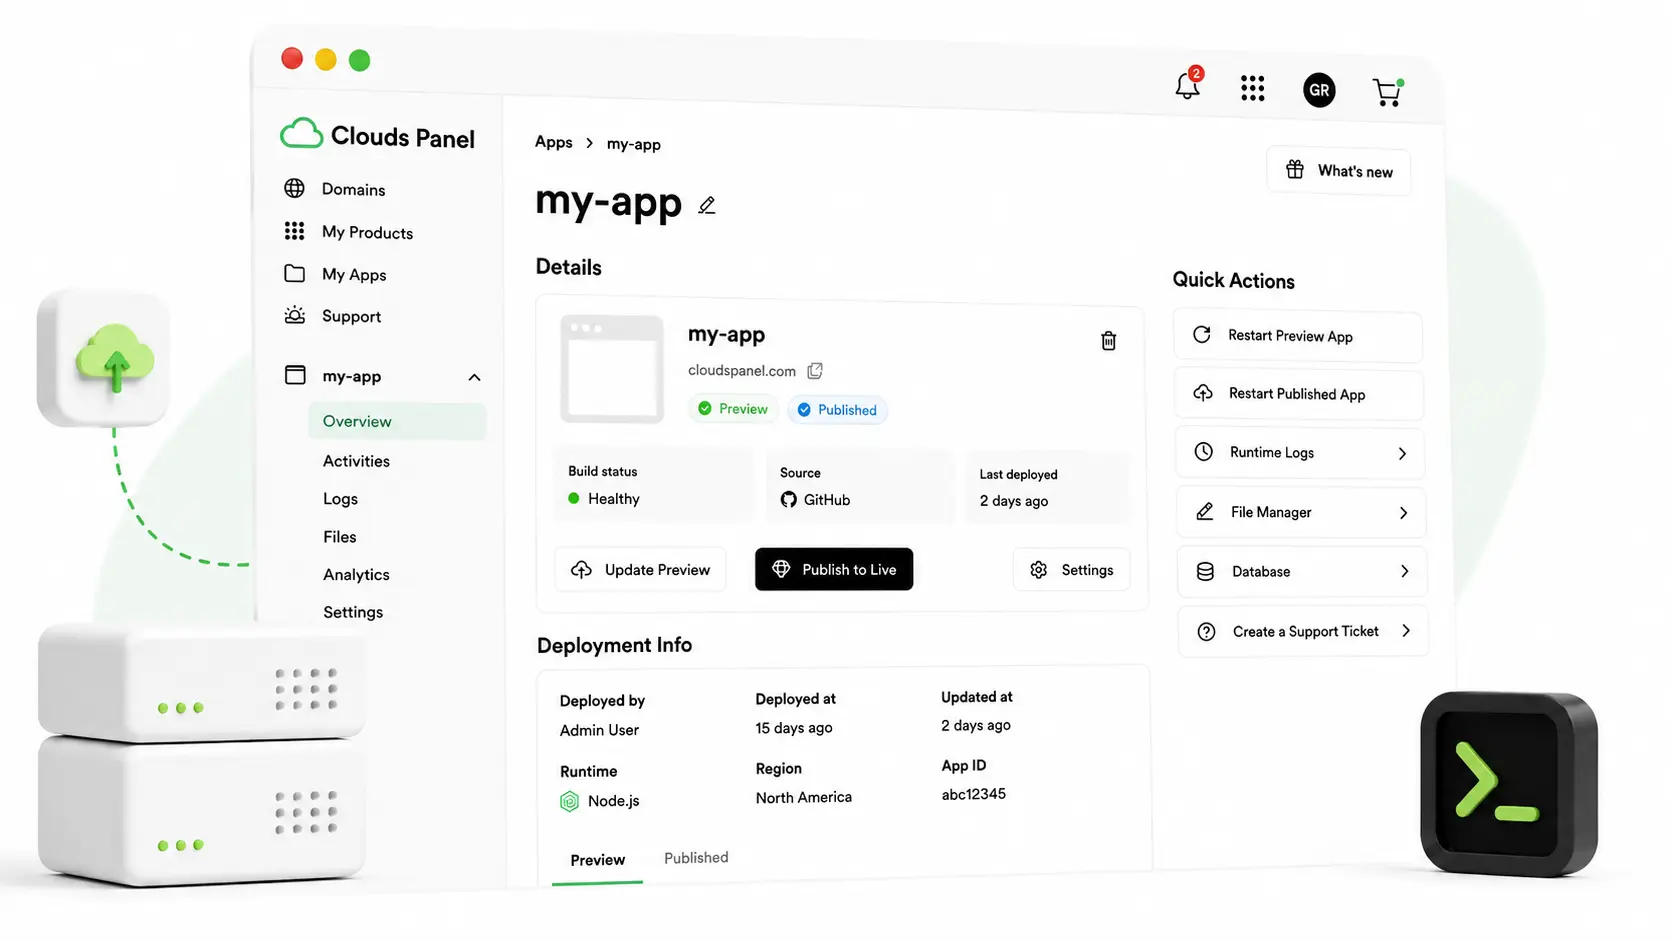Open Activities in the sidebar
Screen dimensions: 1672x941
[x=356, y=461]
